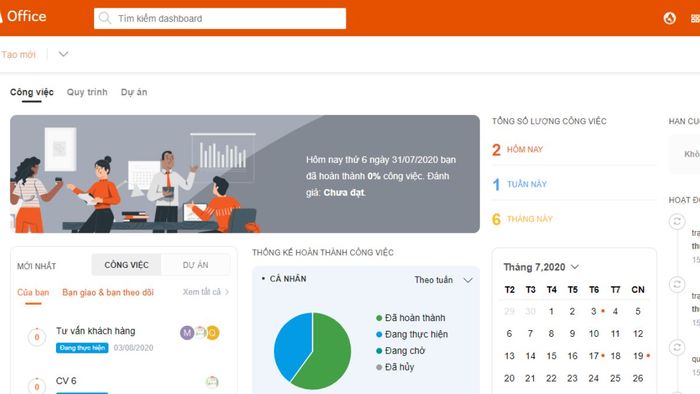Open the 2 HÔM NAY task count
Screen dimensions: 700x394
[x=518, y=149]
